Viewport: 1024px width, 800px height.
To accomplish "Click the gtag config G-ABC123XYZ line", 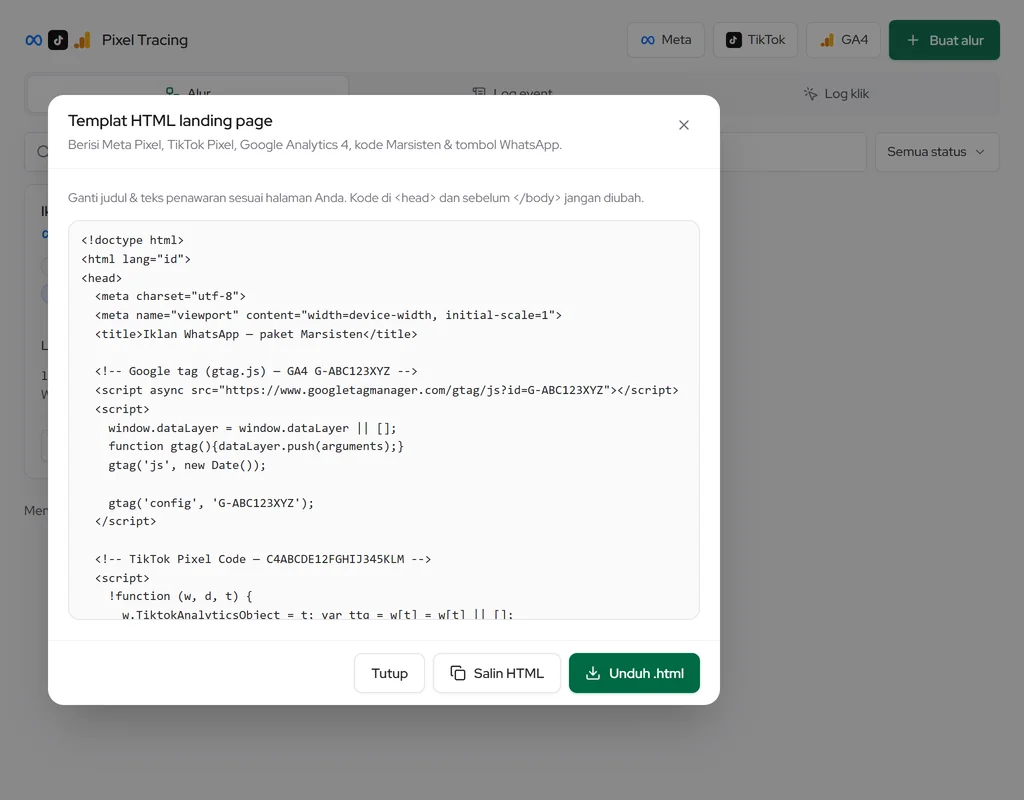I will pos(211,503).
